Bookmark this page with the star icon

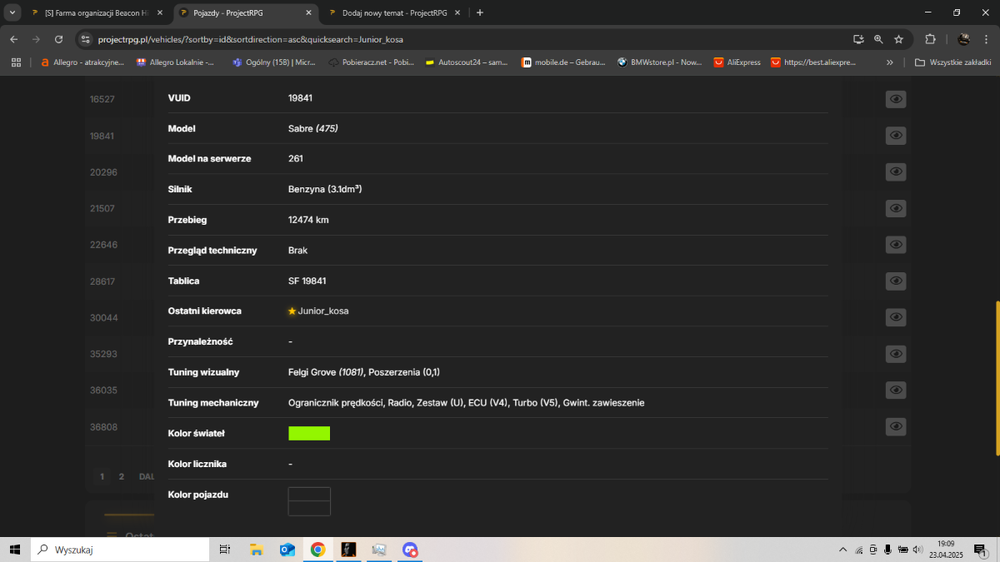899,40
